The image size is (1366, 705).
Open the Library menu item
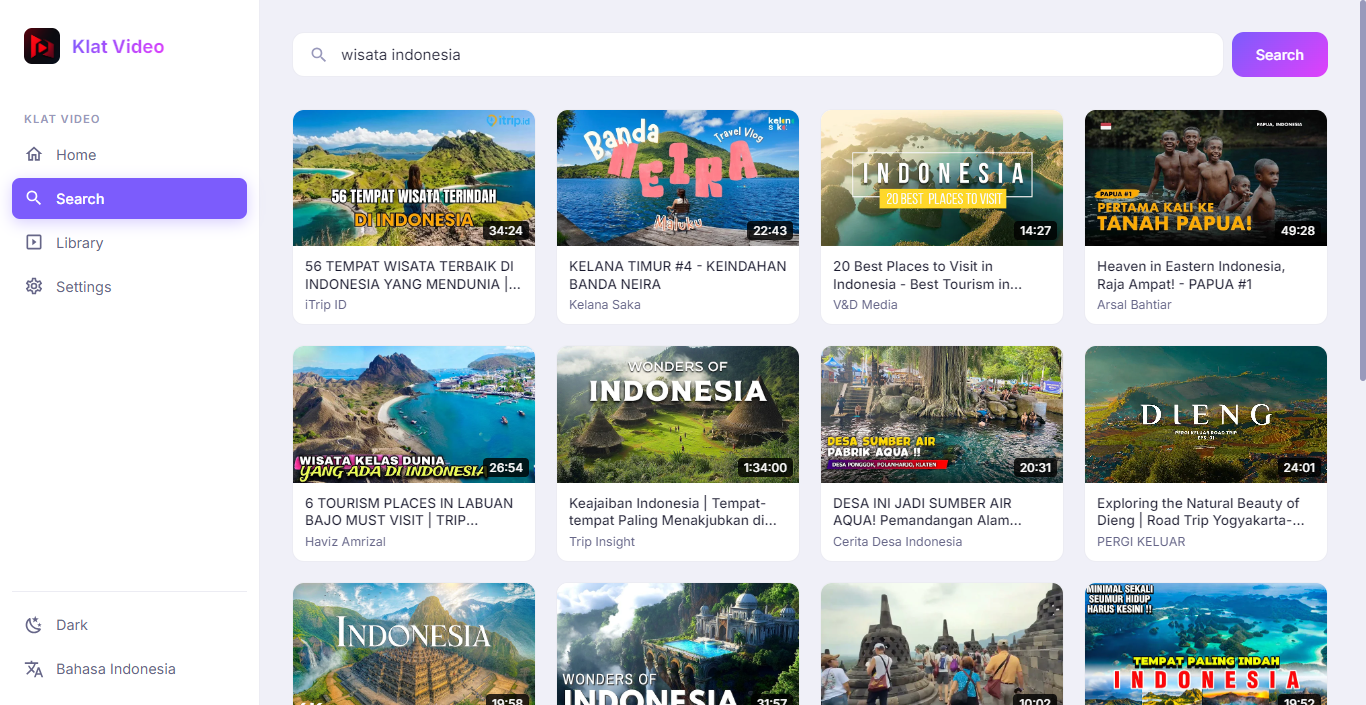tap(129, 242)
